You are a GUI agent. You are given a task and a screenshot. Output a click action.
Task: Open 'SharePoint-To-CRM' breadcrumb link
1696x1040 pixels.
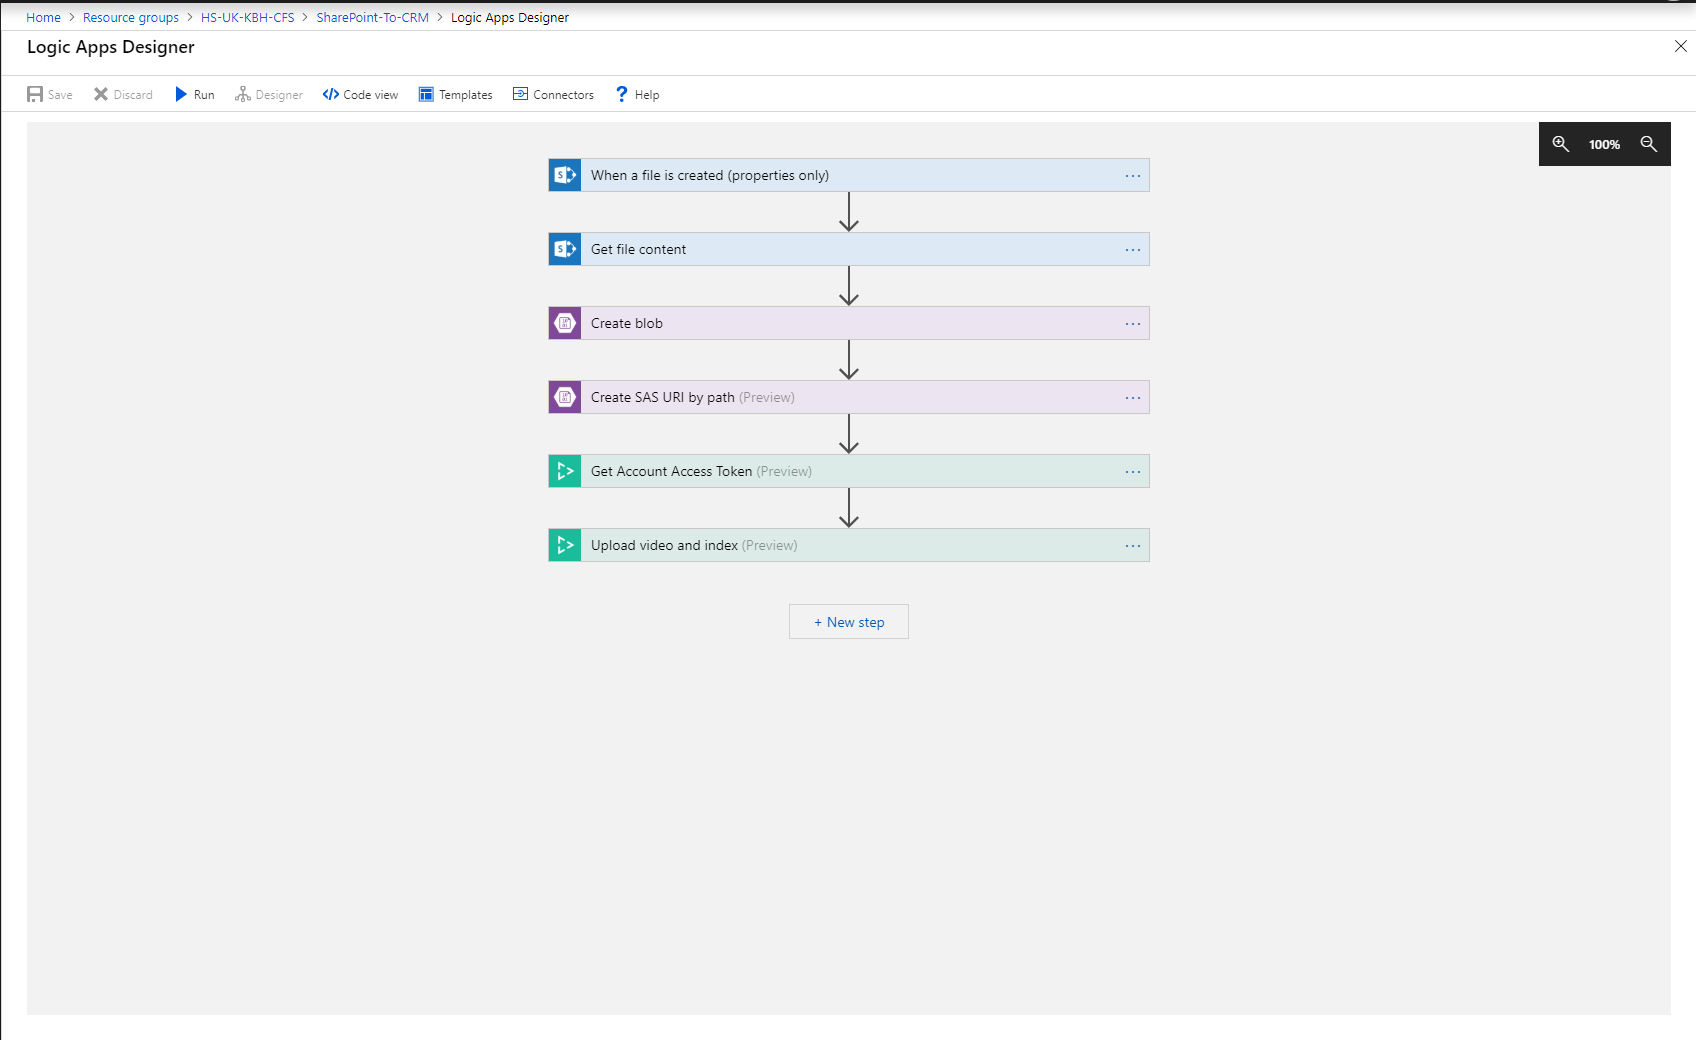tap(373, 17)
